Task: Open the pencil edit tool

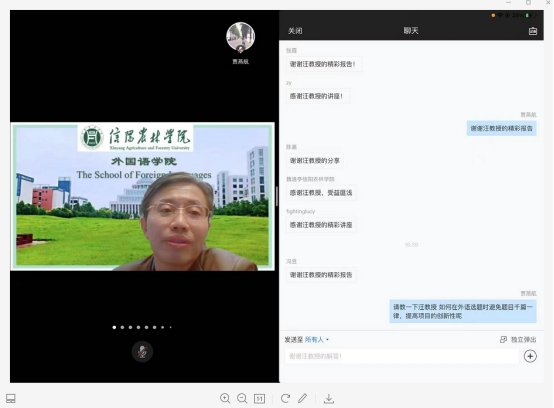Action: coord(302,398)
